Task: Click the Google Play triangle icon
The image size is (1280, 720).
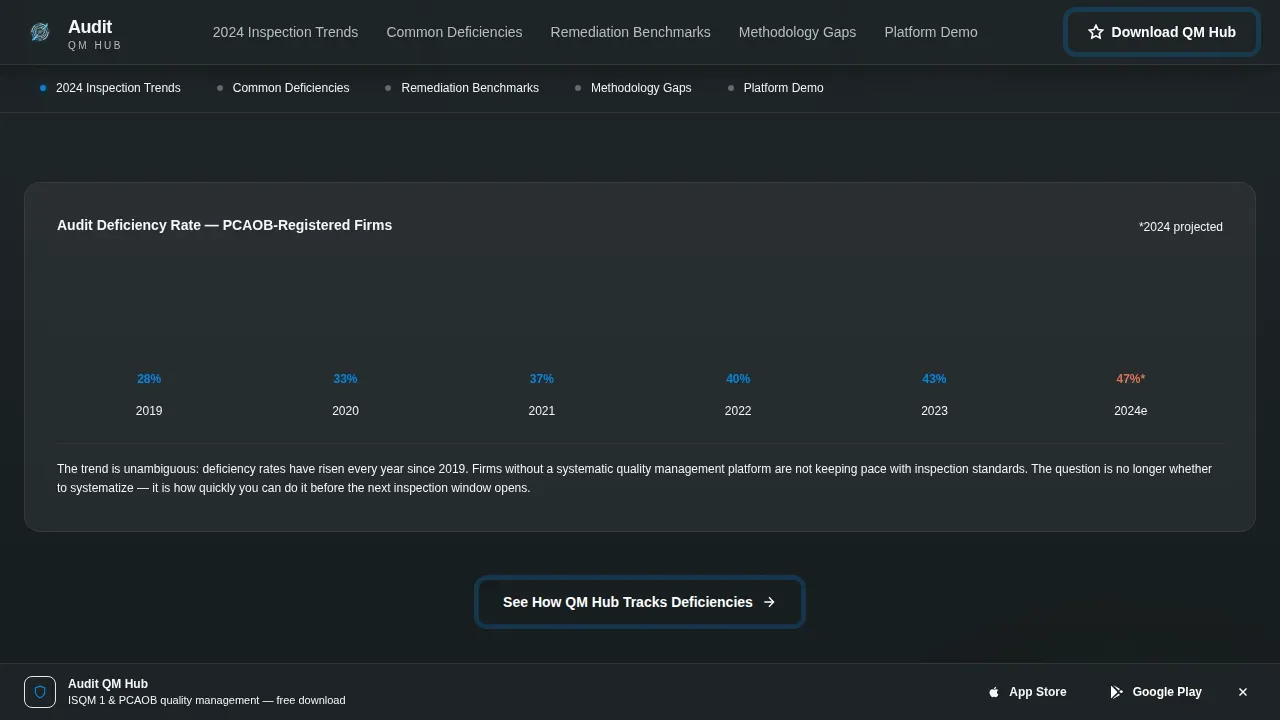Action: click(x=1117, y=692)
